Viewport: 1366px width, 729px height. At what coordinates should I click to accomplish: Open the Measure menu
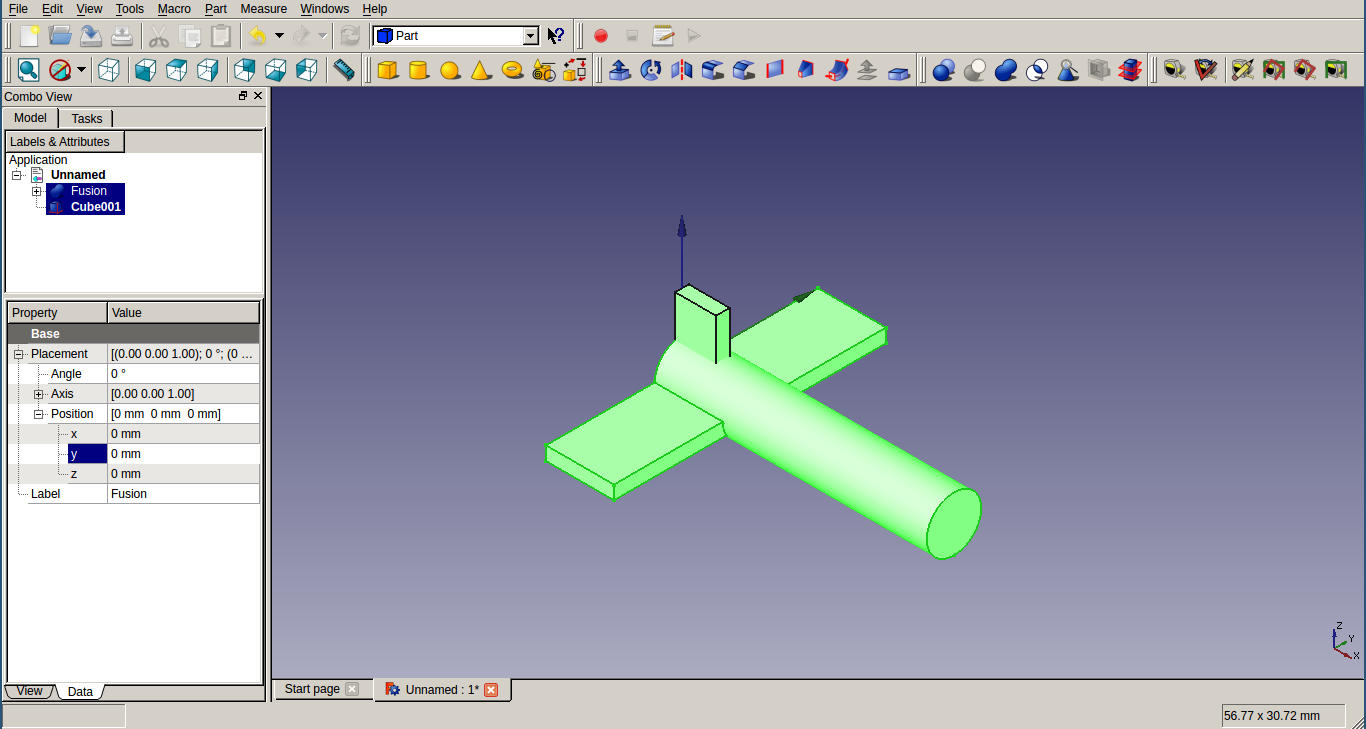(x=264, y=9)
